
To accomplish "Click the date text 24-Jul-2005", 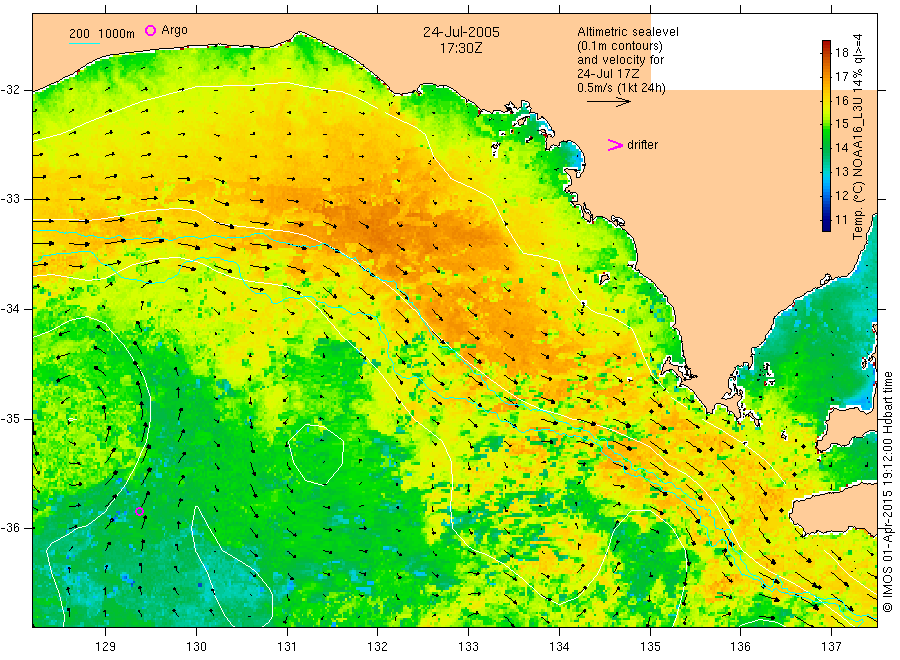I will (x=461, y=32).
